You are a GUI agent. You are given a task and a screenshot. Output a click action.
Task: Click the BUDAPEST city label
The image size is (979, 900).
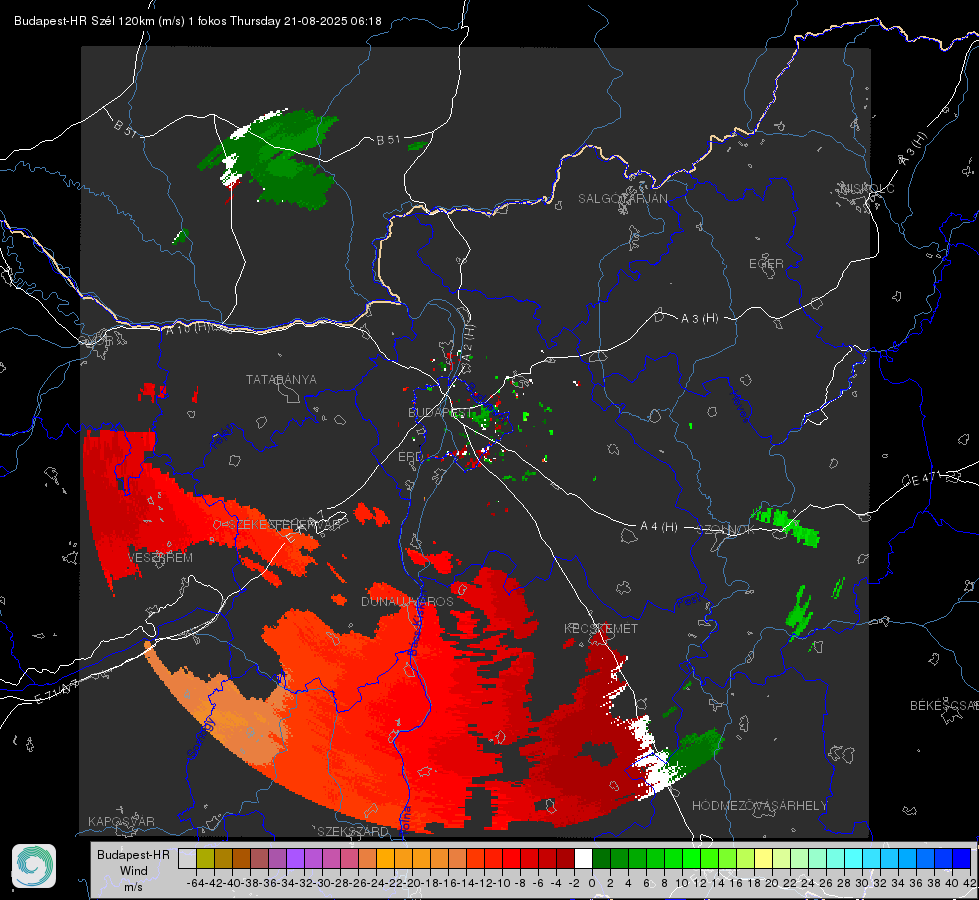point(440,413)
